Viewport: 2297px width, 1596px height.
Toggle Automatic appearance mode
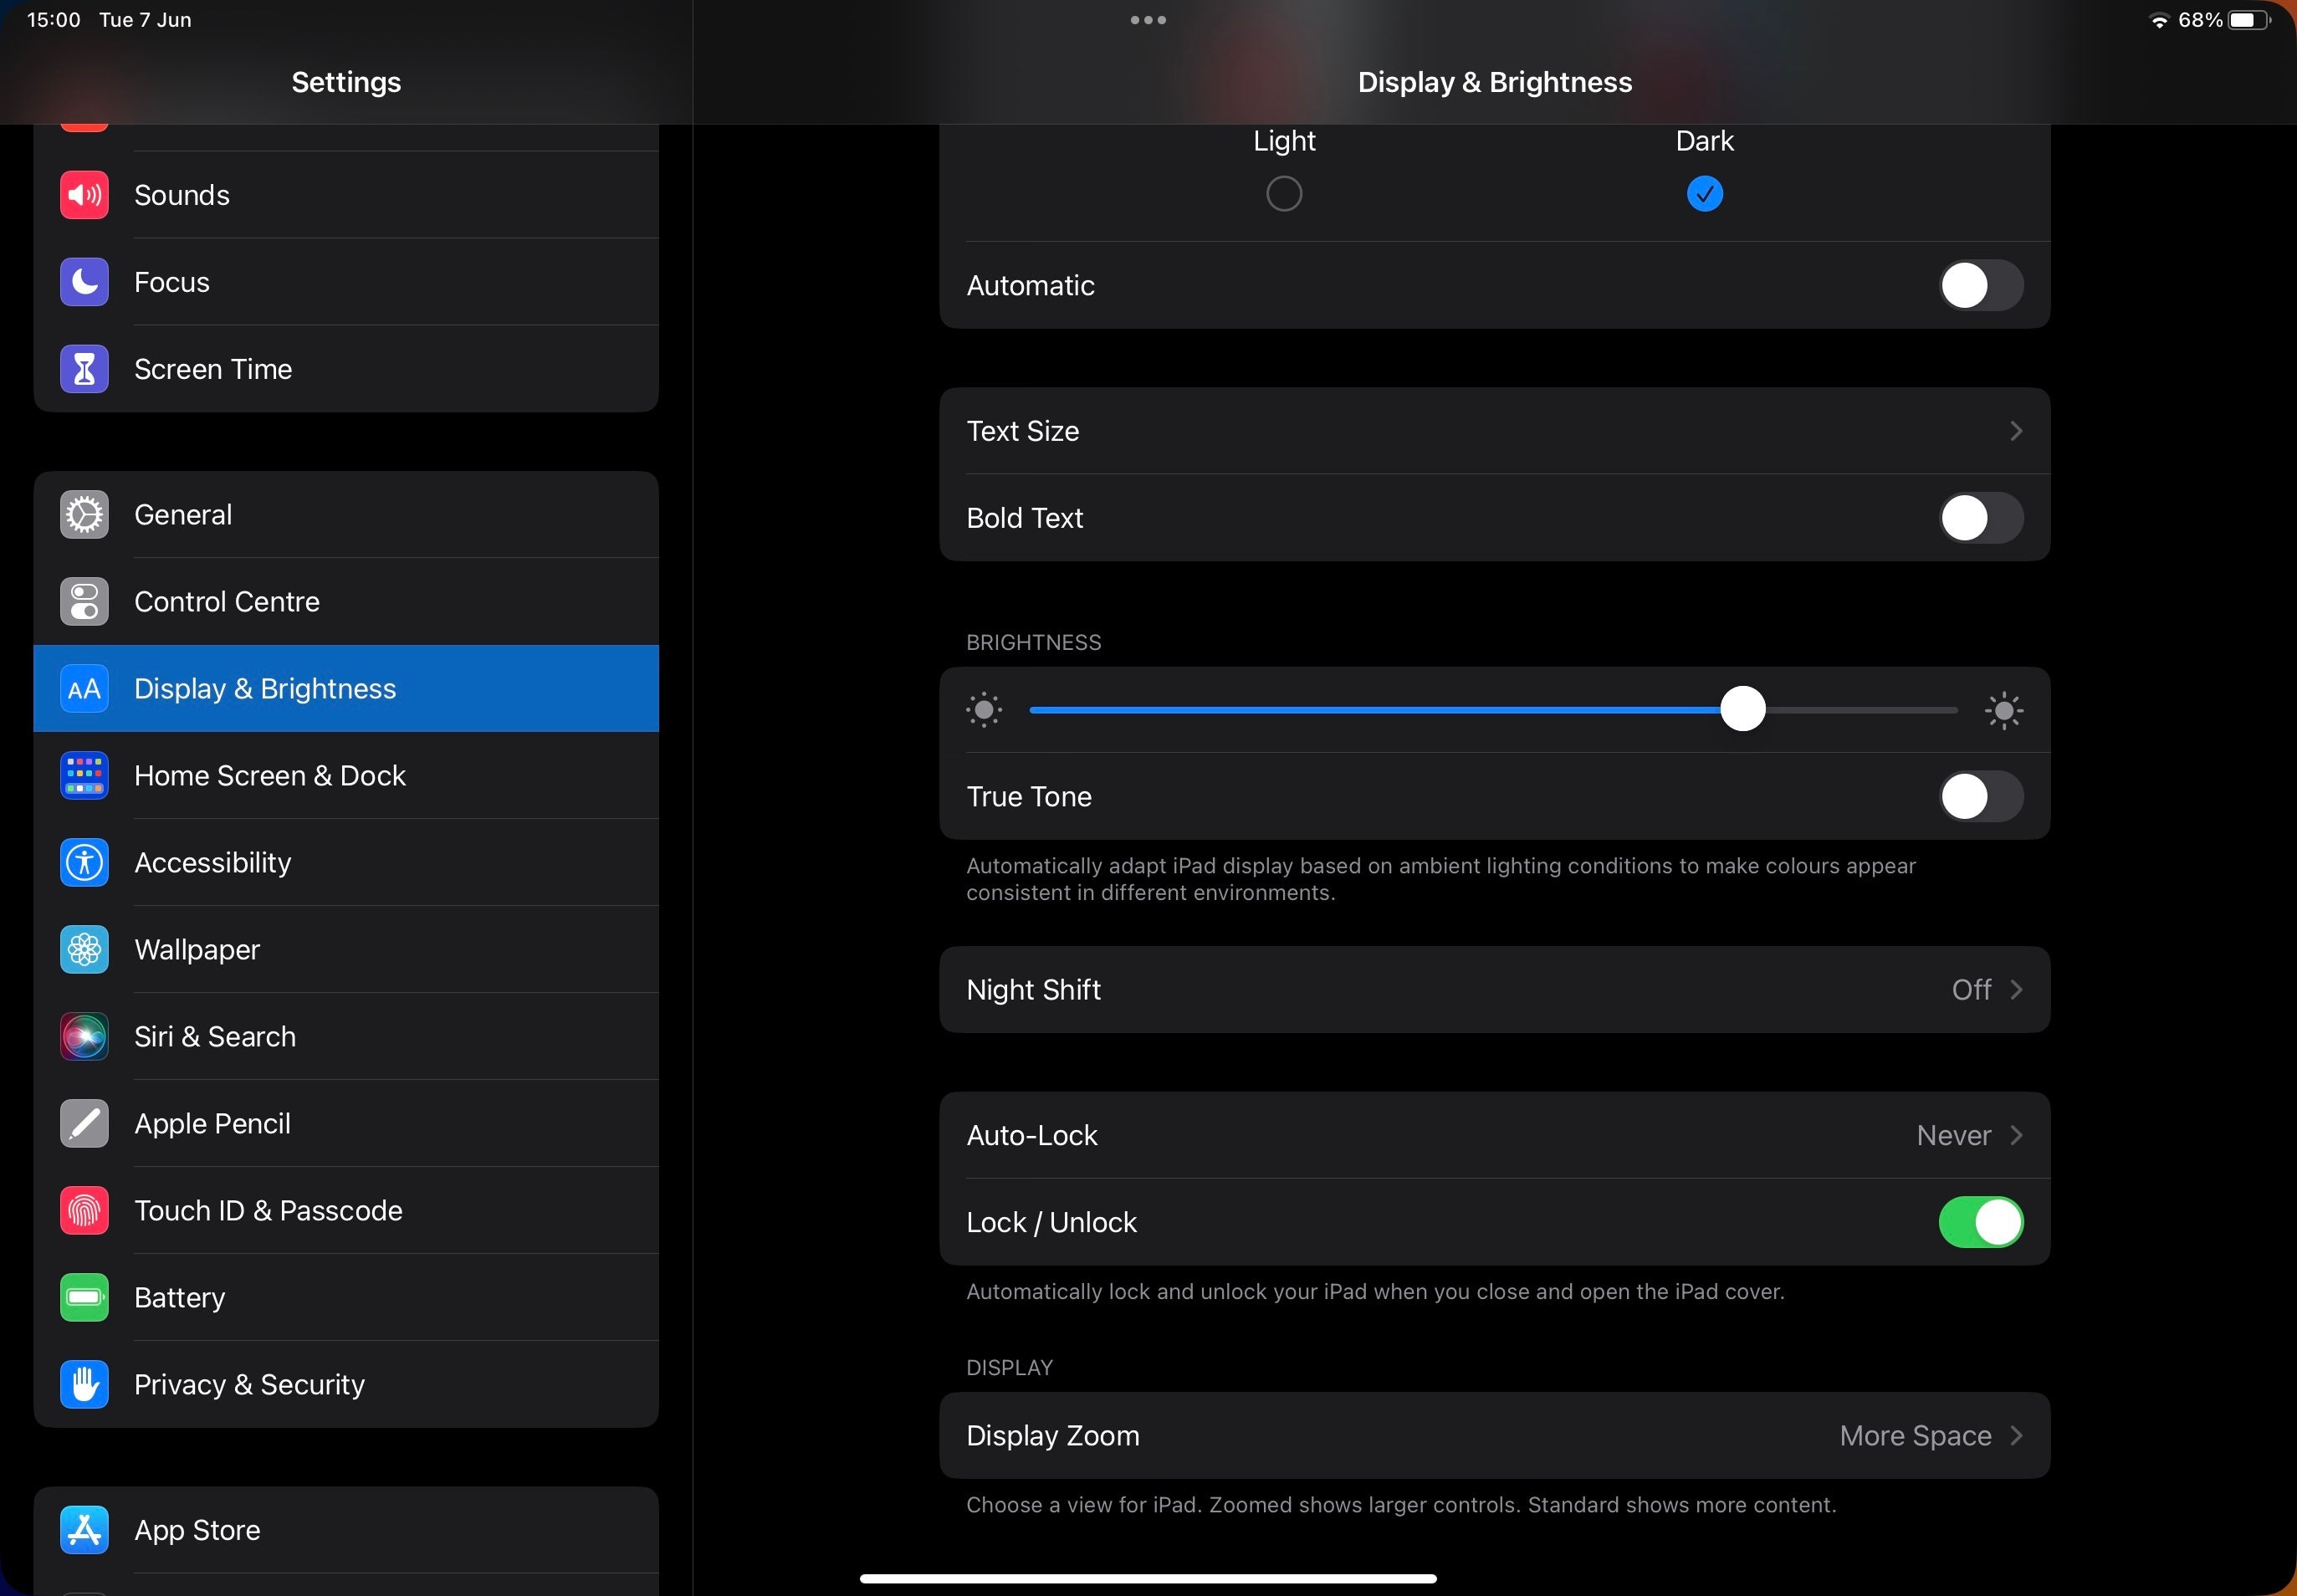click(x=1979, y=284)
